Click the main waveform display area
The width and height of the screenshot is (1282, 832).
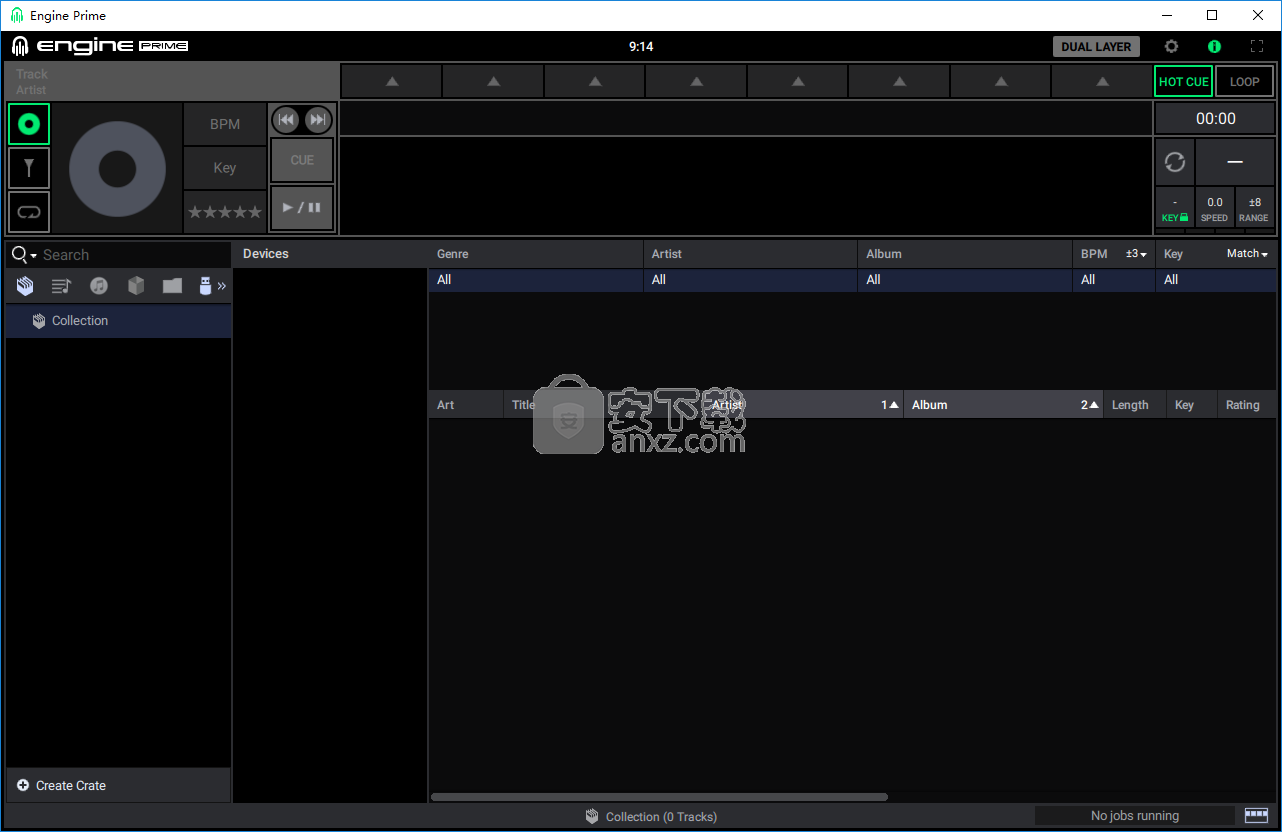pyautogui.click(x=746, y=185)
